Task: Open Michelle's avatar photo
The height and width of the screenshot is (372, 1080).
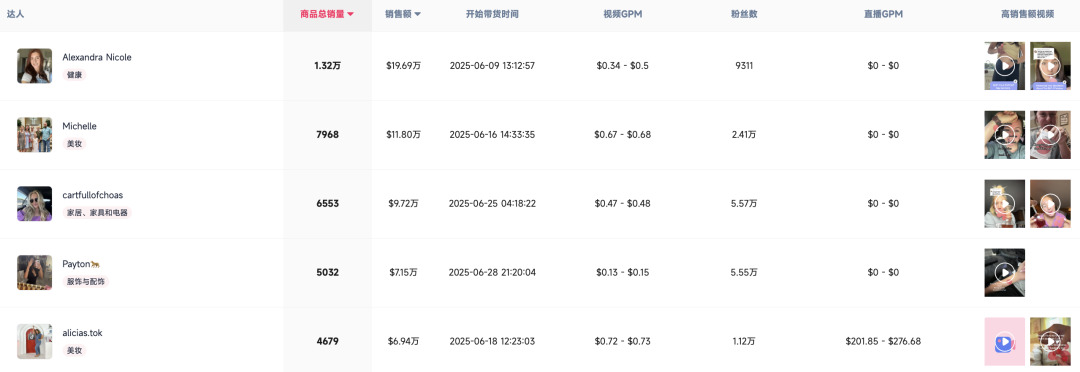Action: 34,134
